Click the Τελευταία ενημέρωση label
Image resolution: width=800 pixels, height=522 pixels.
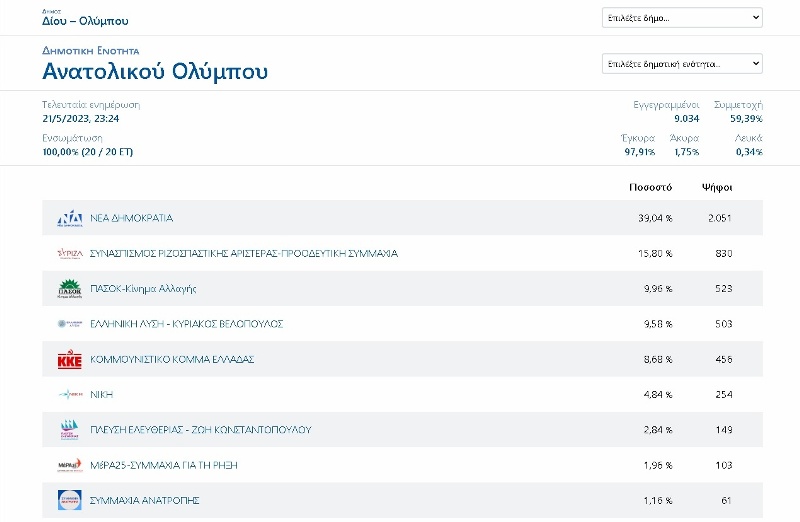[91, 105]
